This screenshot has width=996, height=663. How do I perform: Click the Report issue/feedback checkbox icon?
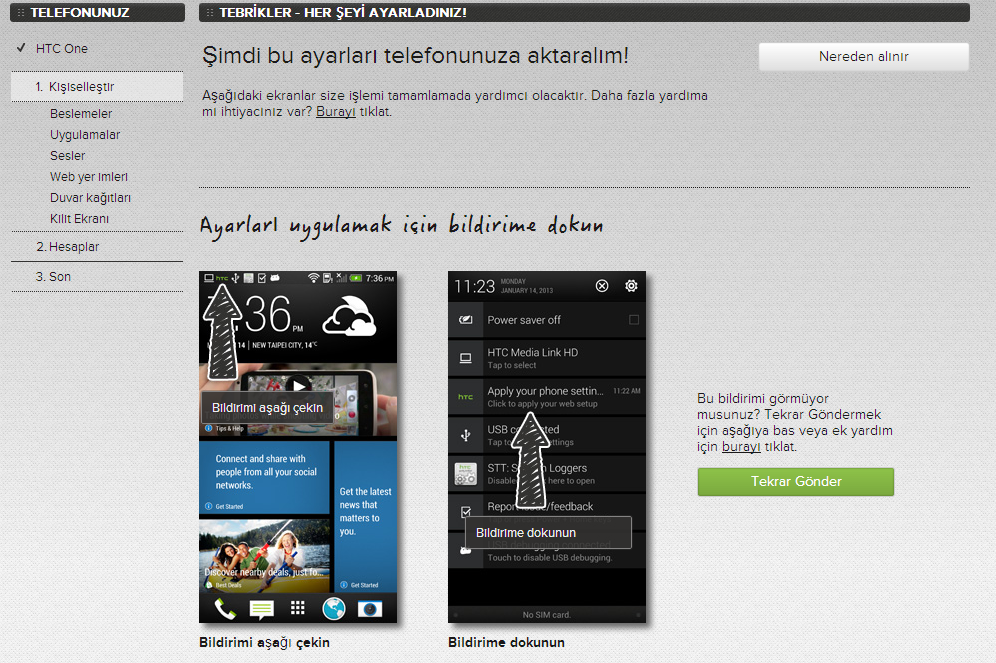click(x=466, y=512)
